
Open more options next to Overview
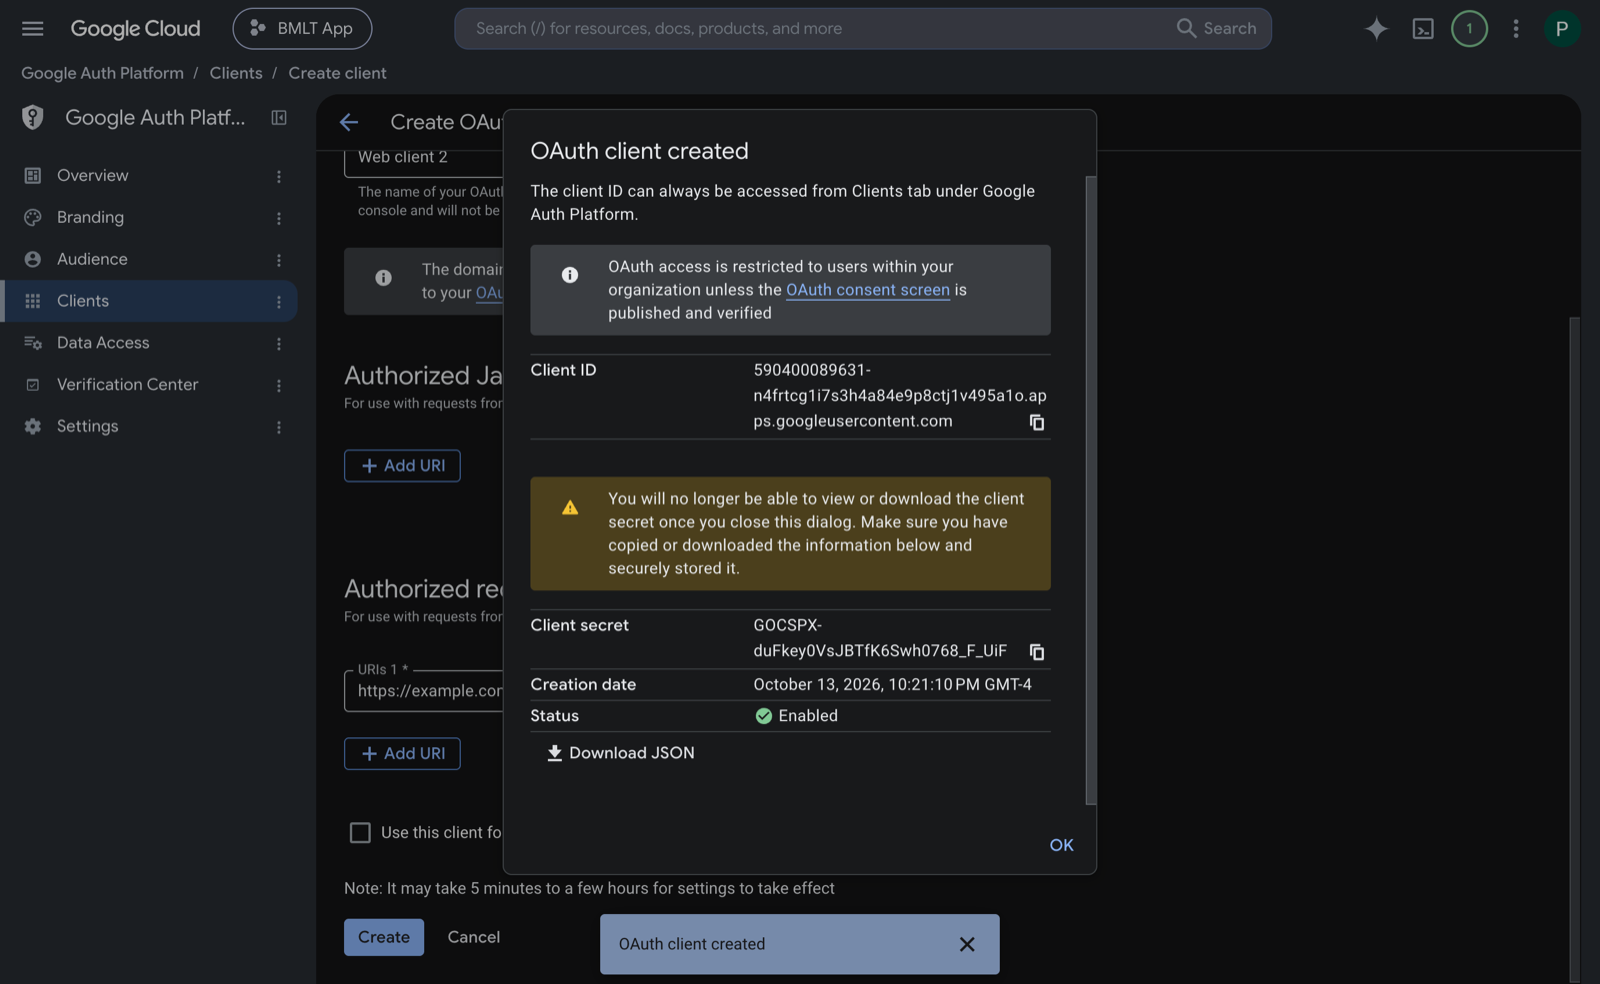(279, 177)
